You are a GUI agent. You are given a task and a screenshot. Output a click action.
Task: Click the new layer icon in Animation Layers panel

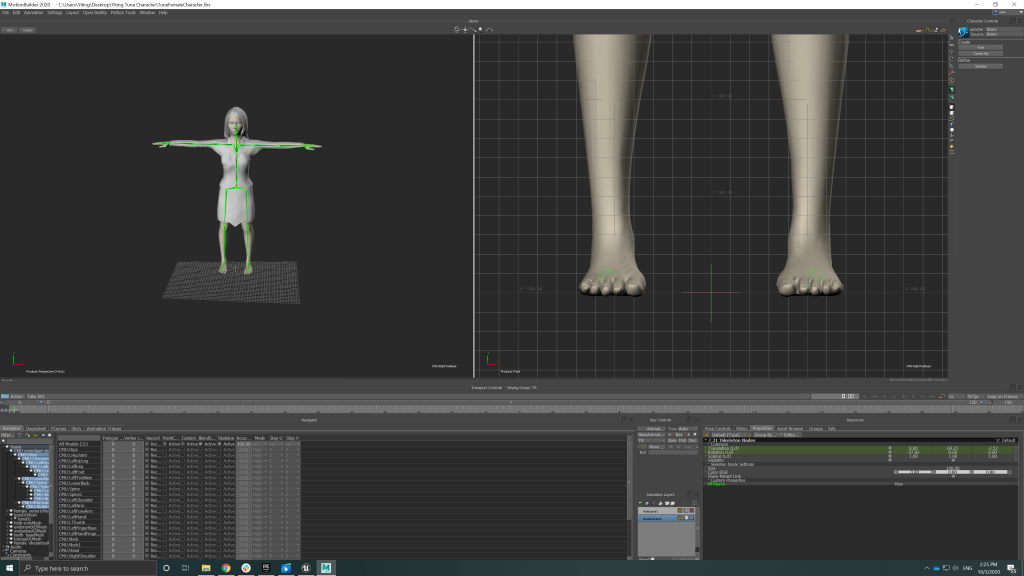(641, 503)
